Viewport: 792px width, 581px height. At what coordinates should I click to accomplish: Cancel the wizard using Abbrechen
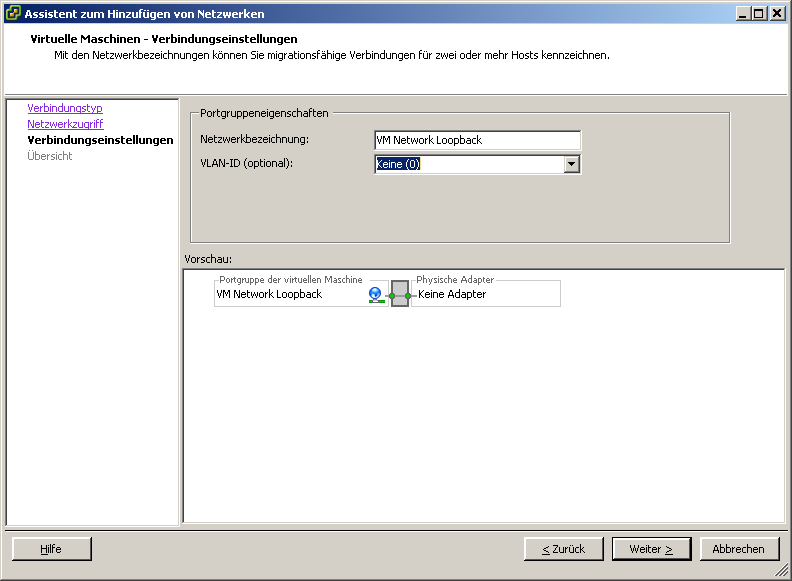(738, 549)
